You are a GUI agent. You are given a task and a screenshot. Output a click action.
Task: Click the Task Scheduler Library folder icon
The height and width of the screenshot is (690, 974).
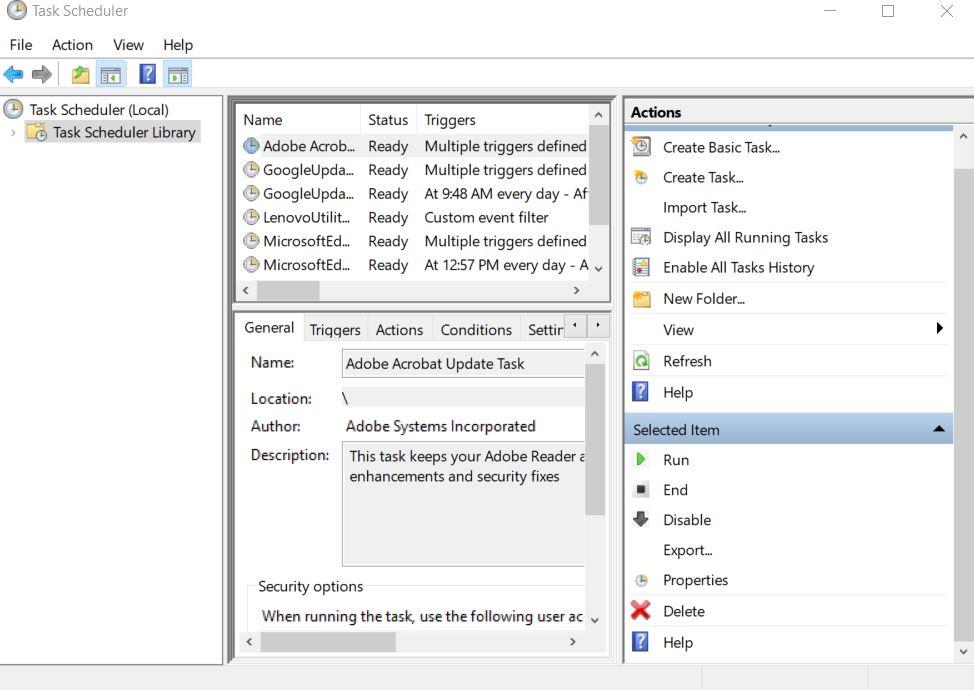37,132
